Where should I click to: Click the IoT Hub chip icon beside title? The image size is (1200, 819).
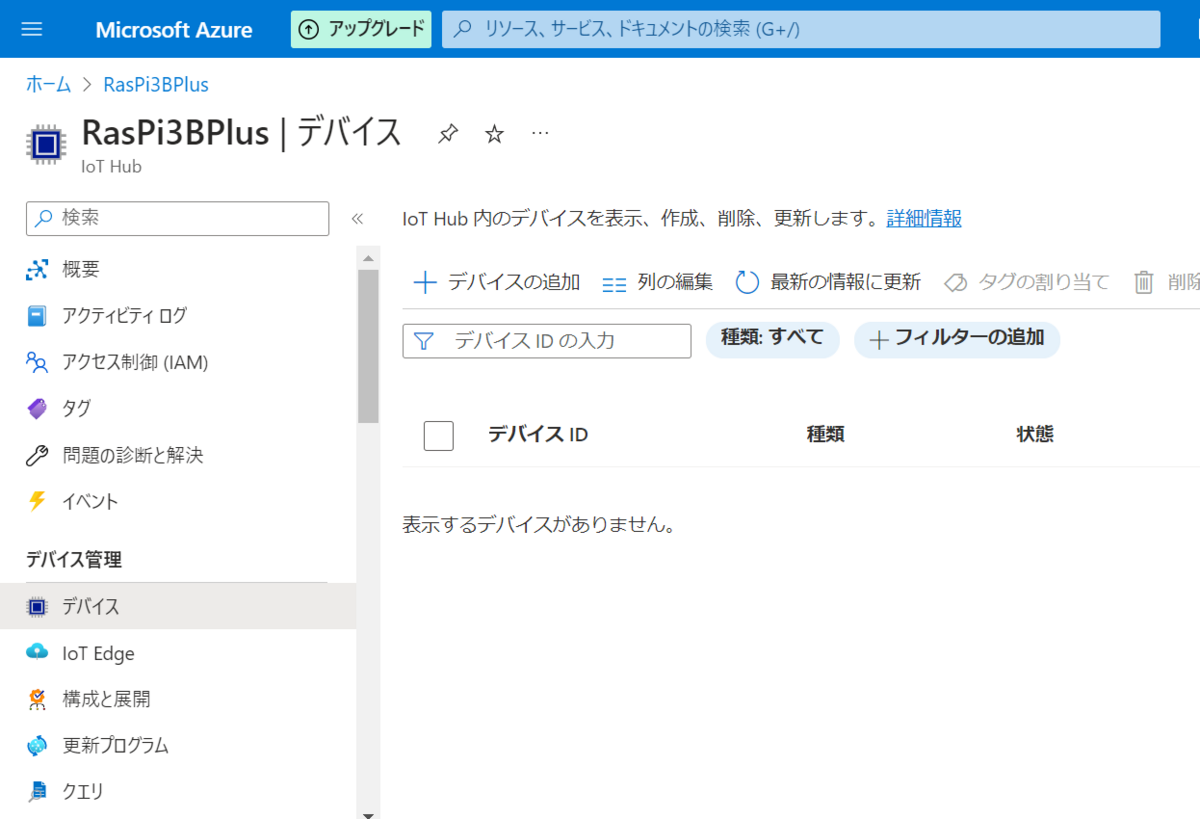coord(45,144)
